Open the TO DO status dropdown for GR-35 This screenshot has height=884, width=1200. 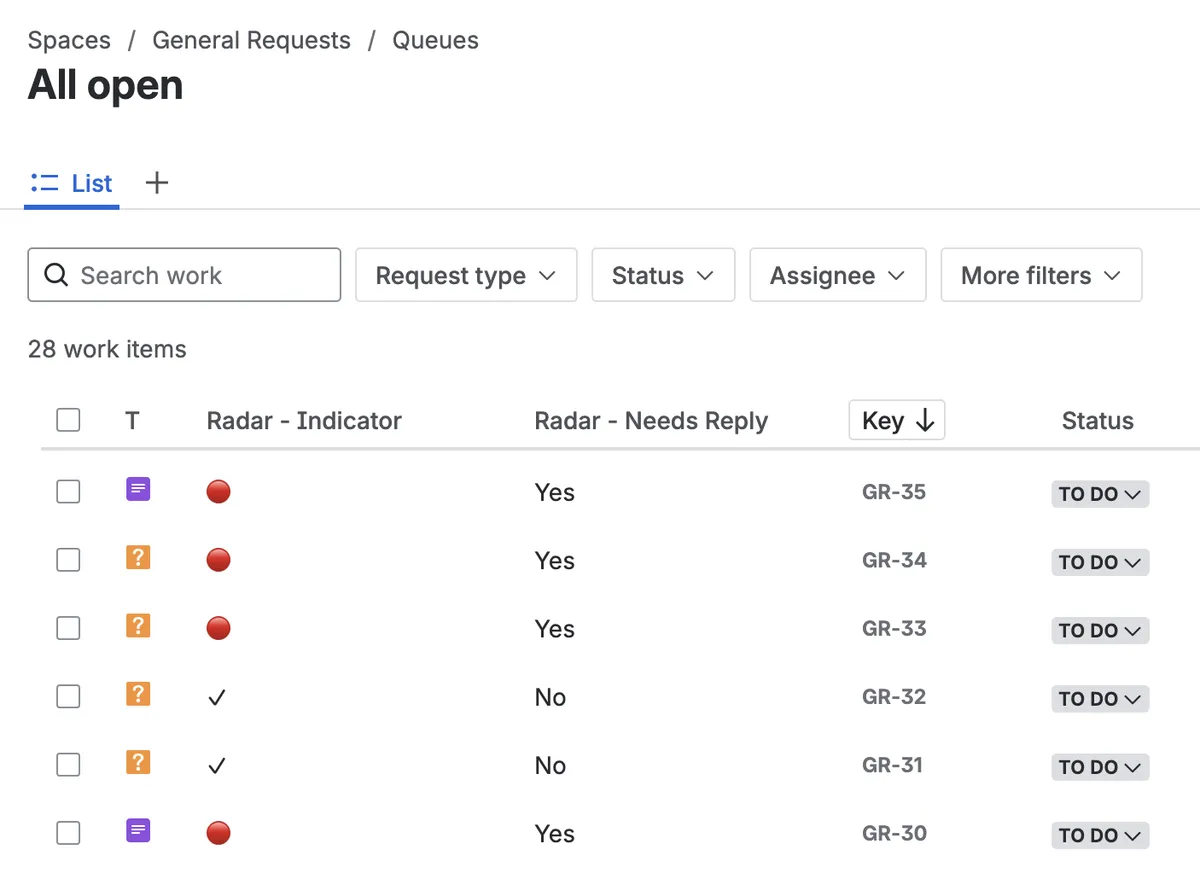click(x=1100, y=494)
